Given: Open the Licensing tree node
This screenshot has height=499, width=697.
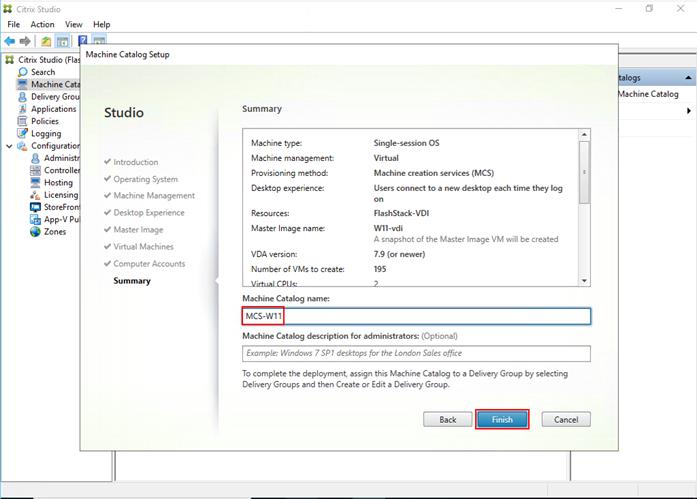Looking at the screenshot, I should pyautogui.click(x=54, y=195).
